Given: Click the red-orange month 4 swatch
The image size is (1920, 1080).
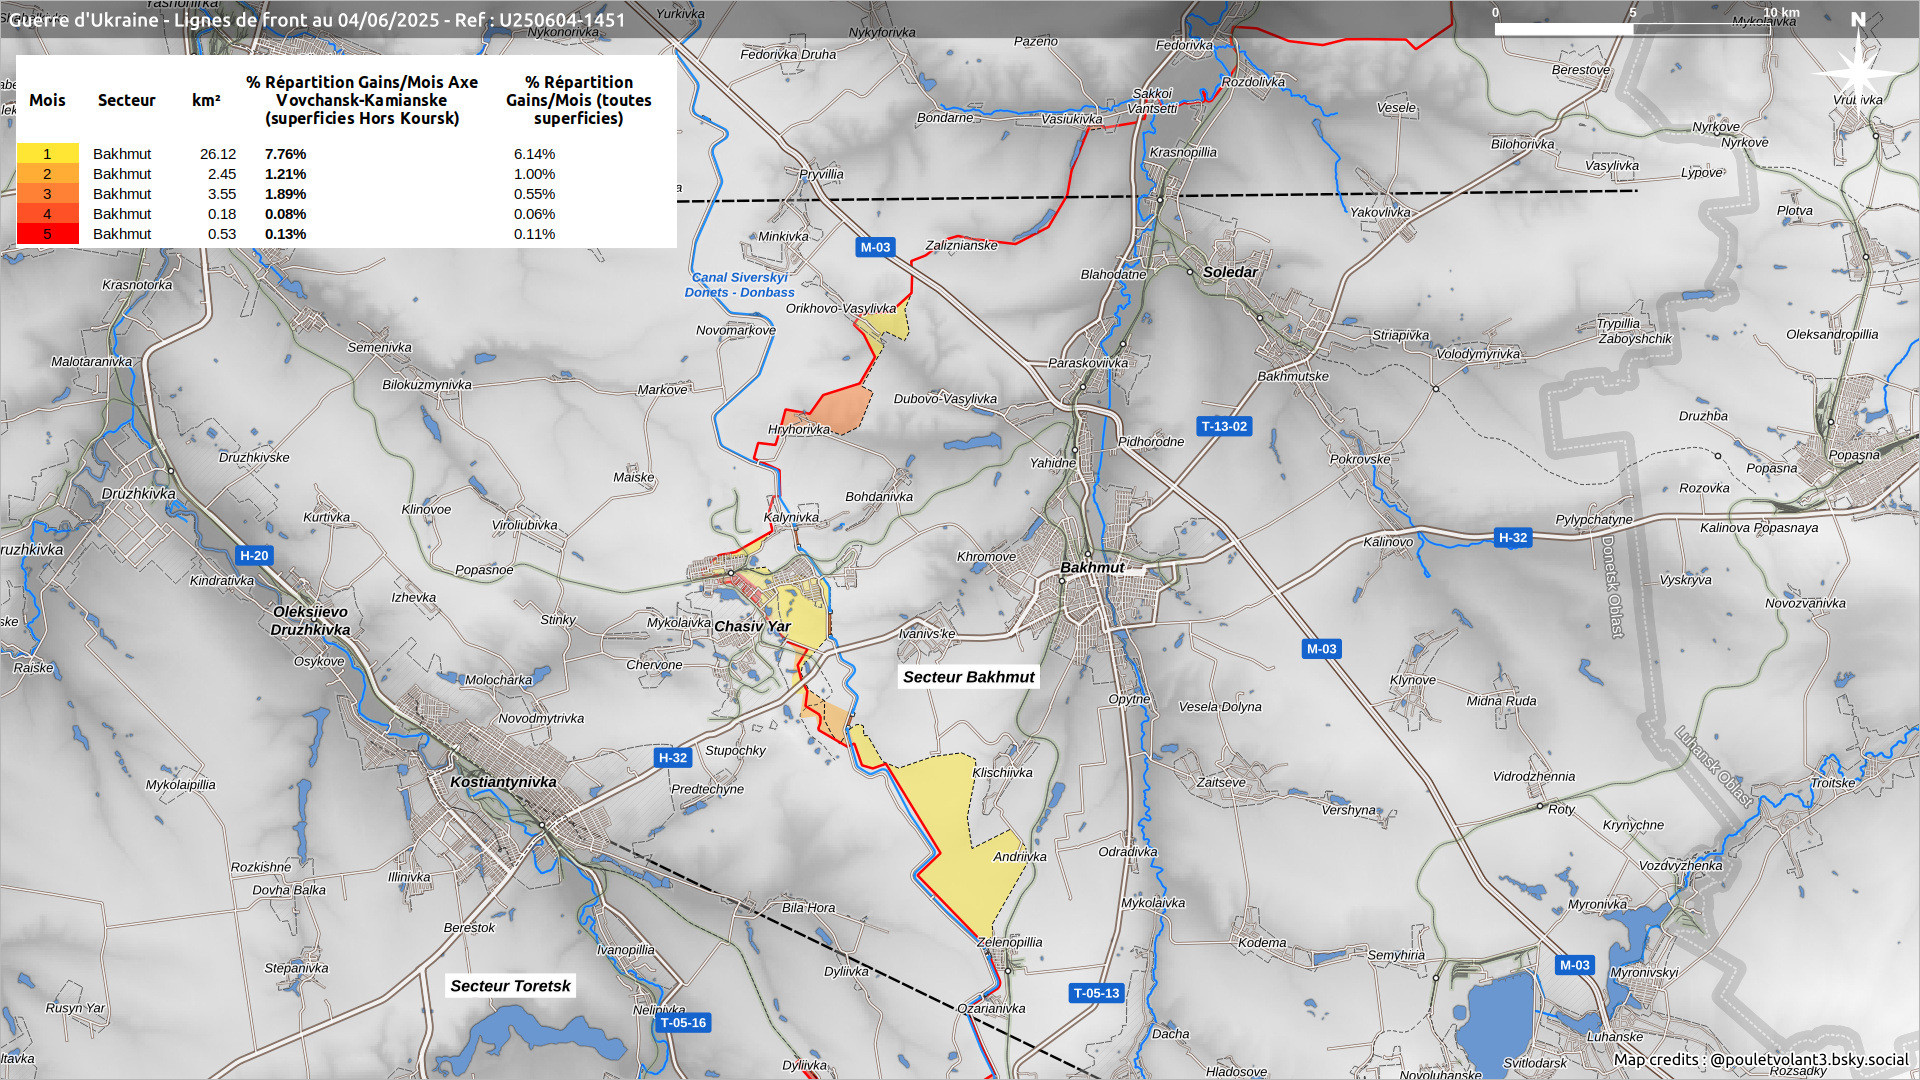Looking at the screenshot, I should tap(47, 213).
